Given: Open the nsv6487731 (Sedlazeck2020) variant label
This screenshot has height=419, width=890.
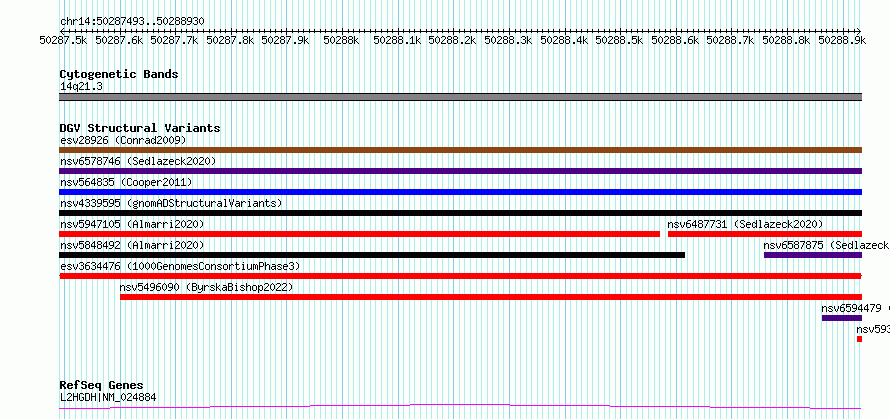Looking at the screenshot, I should (745, 224).
